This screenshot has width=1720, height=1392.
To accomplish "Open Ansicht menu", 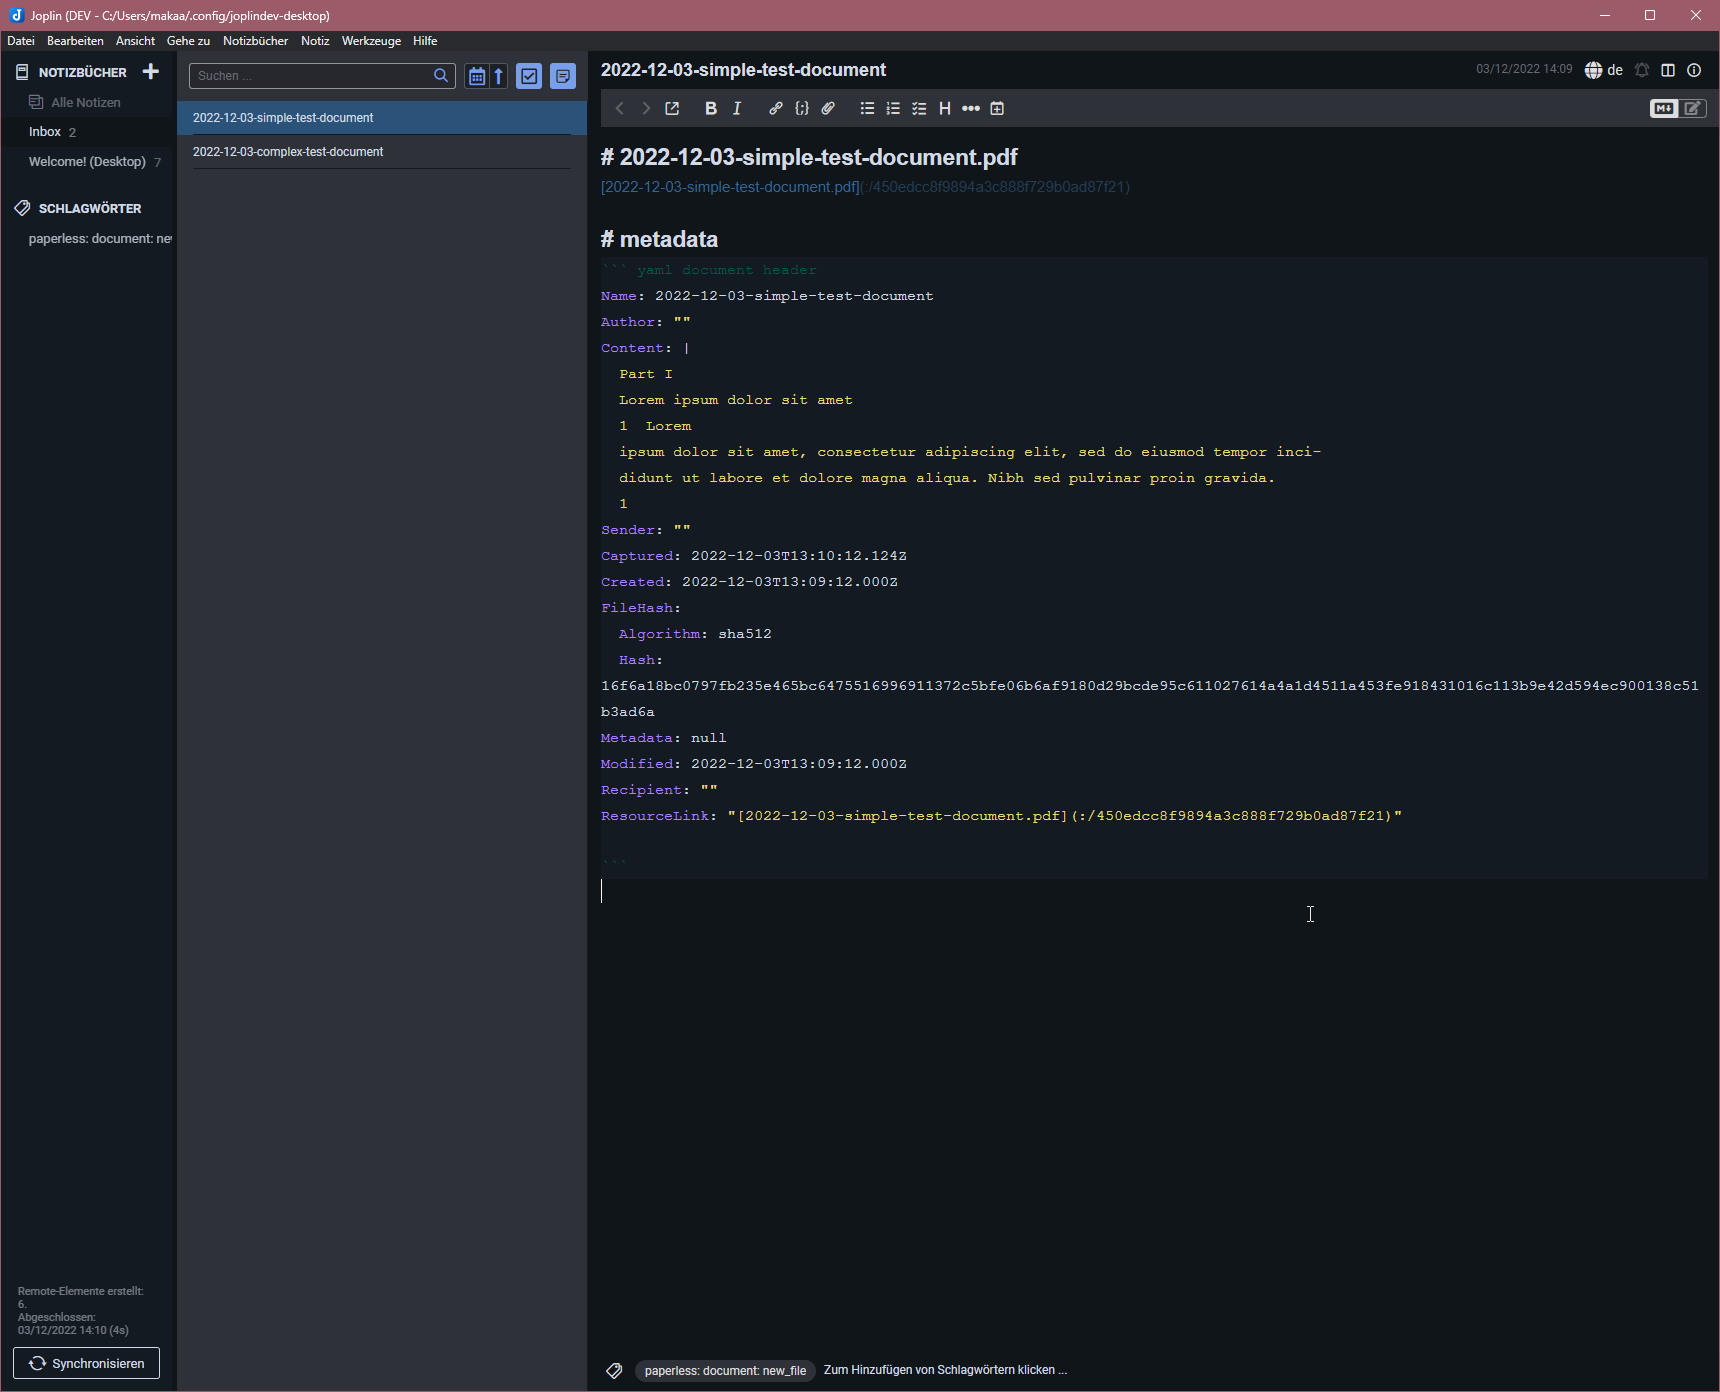I will tap(135, 41).
